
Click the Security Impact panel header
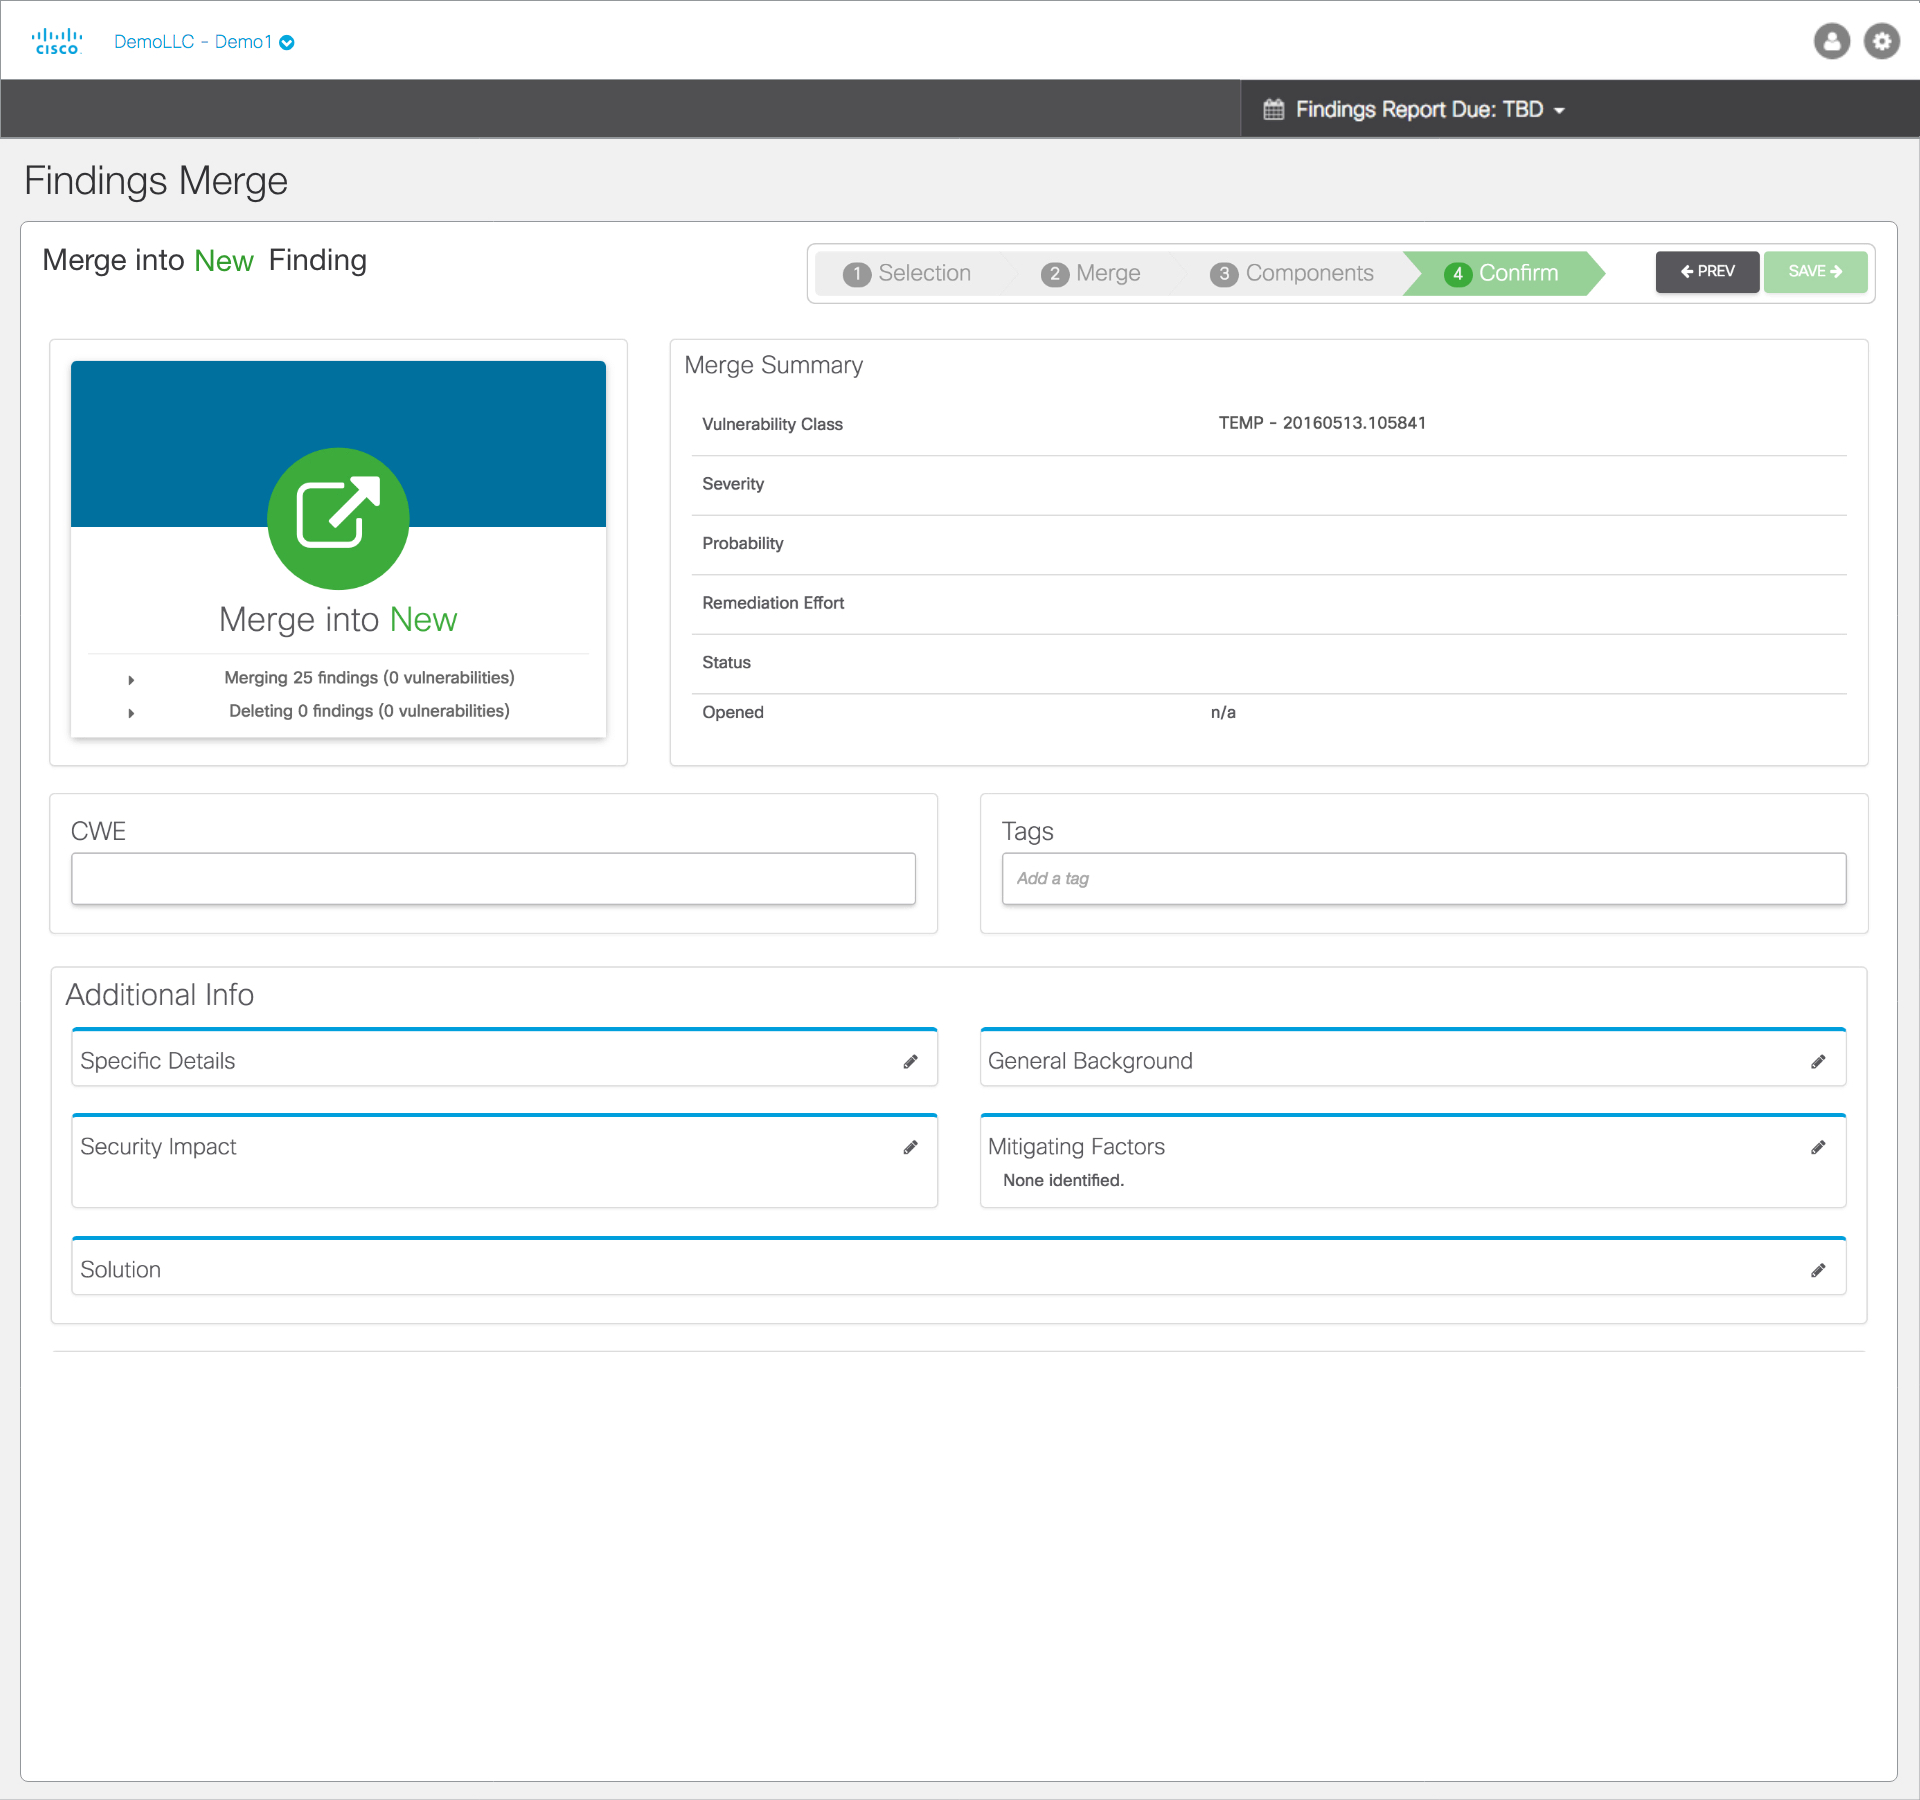tap(158, 1147)
